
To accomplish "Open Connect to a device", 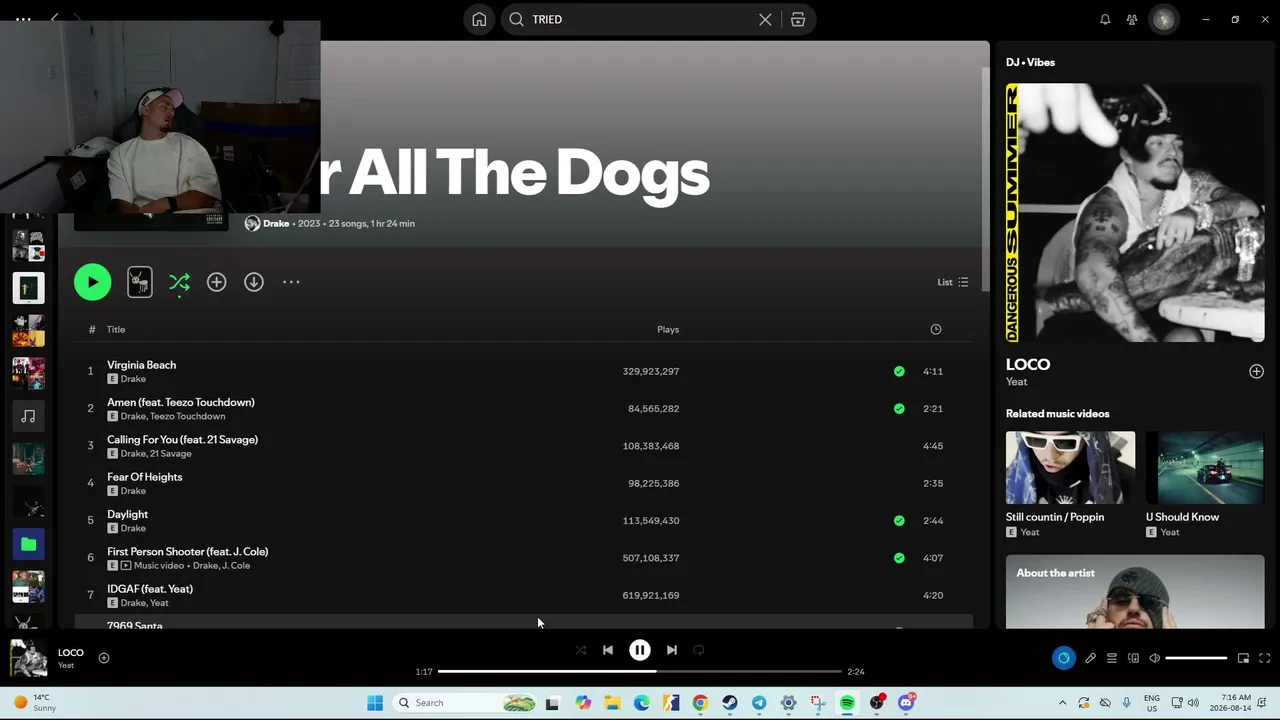I will point(1133,658).
